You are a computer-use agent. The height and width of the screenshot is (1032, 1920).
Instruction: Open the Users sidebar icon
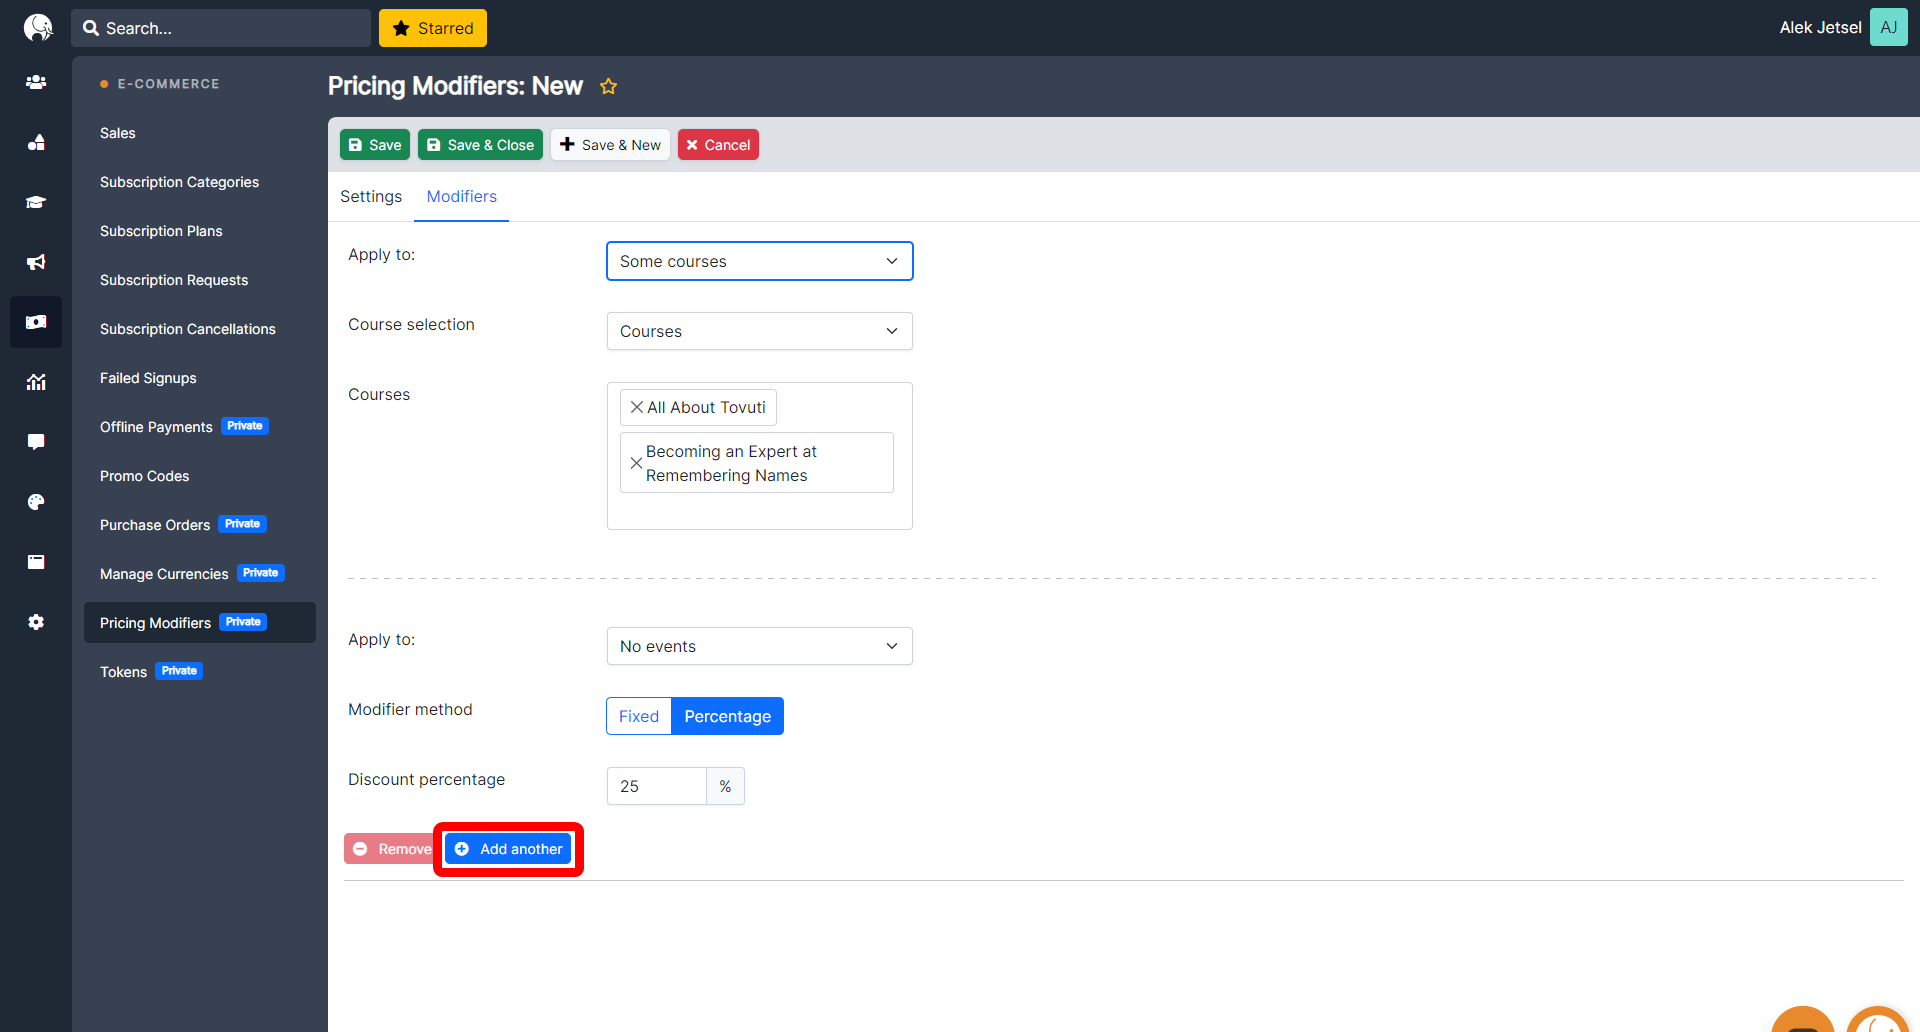click(36, 82)
